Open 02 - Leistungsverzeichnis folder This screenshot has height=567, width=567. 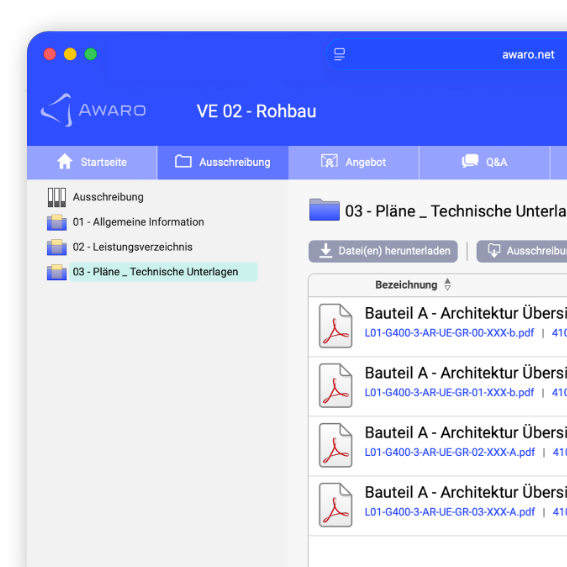(132, 247)
